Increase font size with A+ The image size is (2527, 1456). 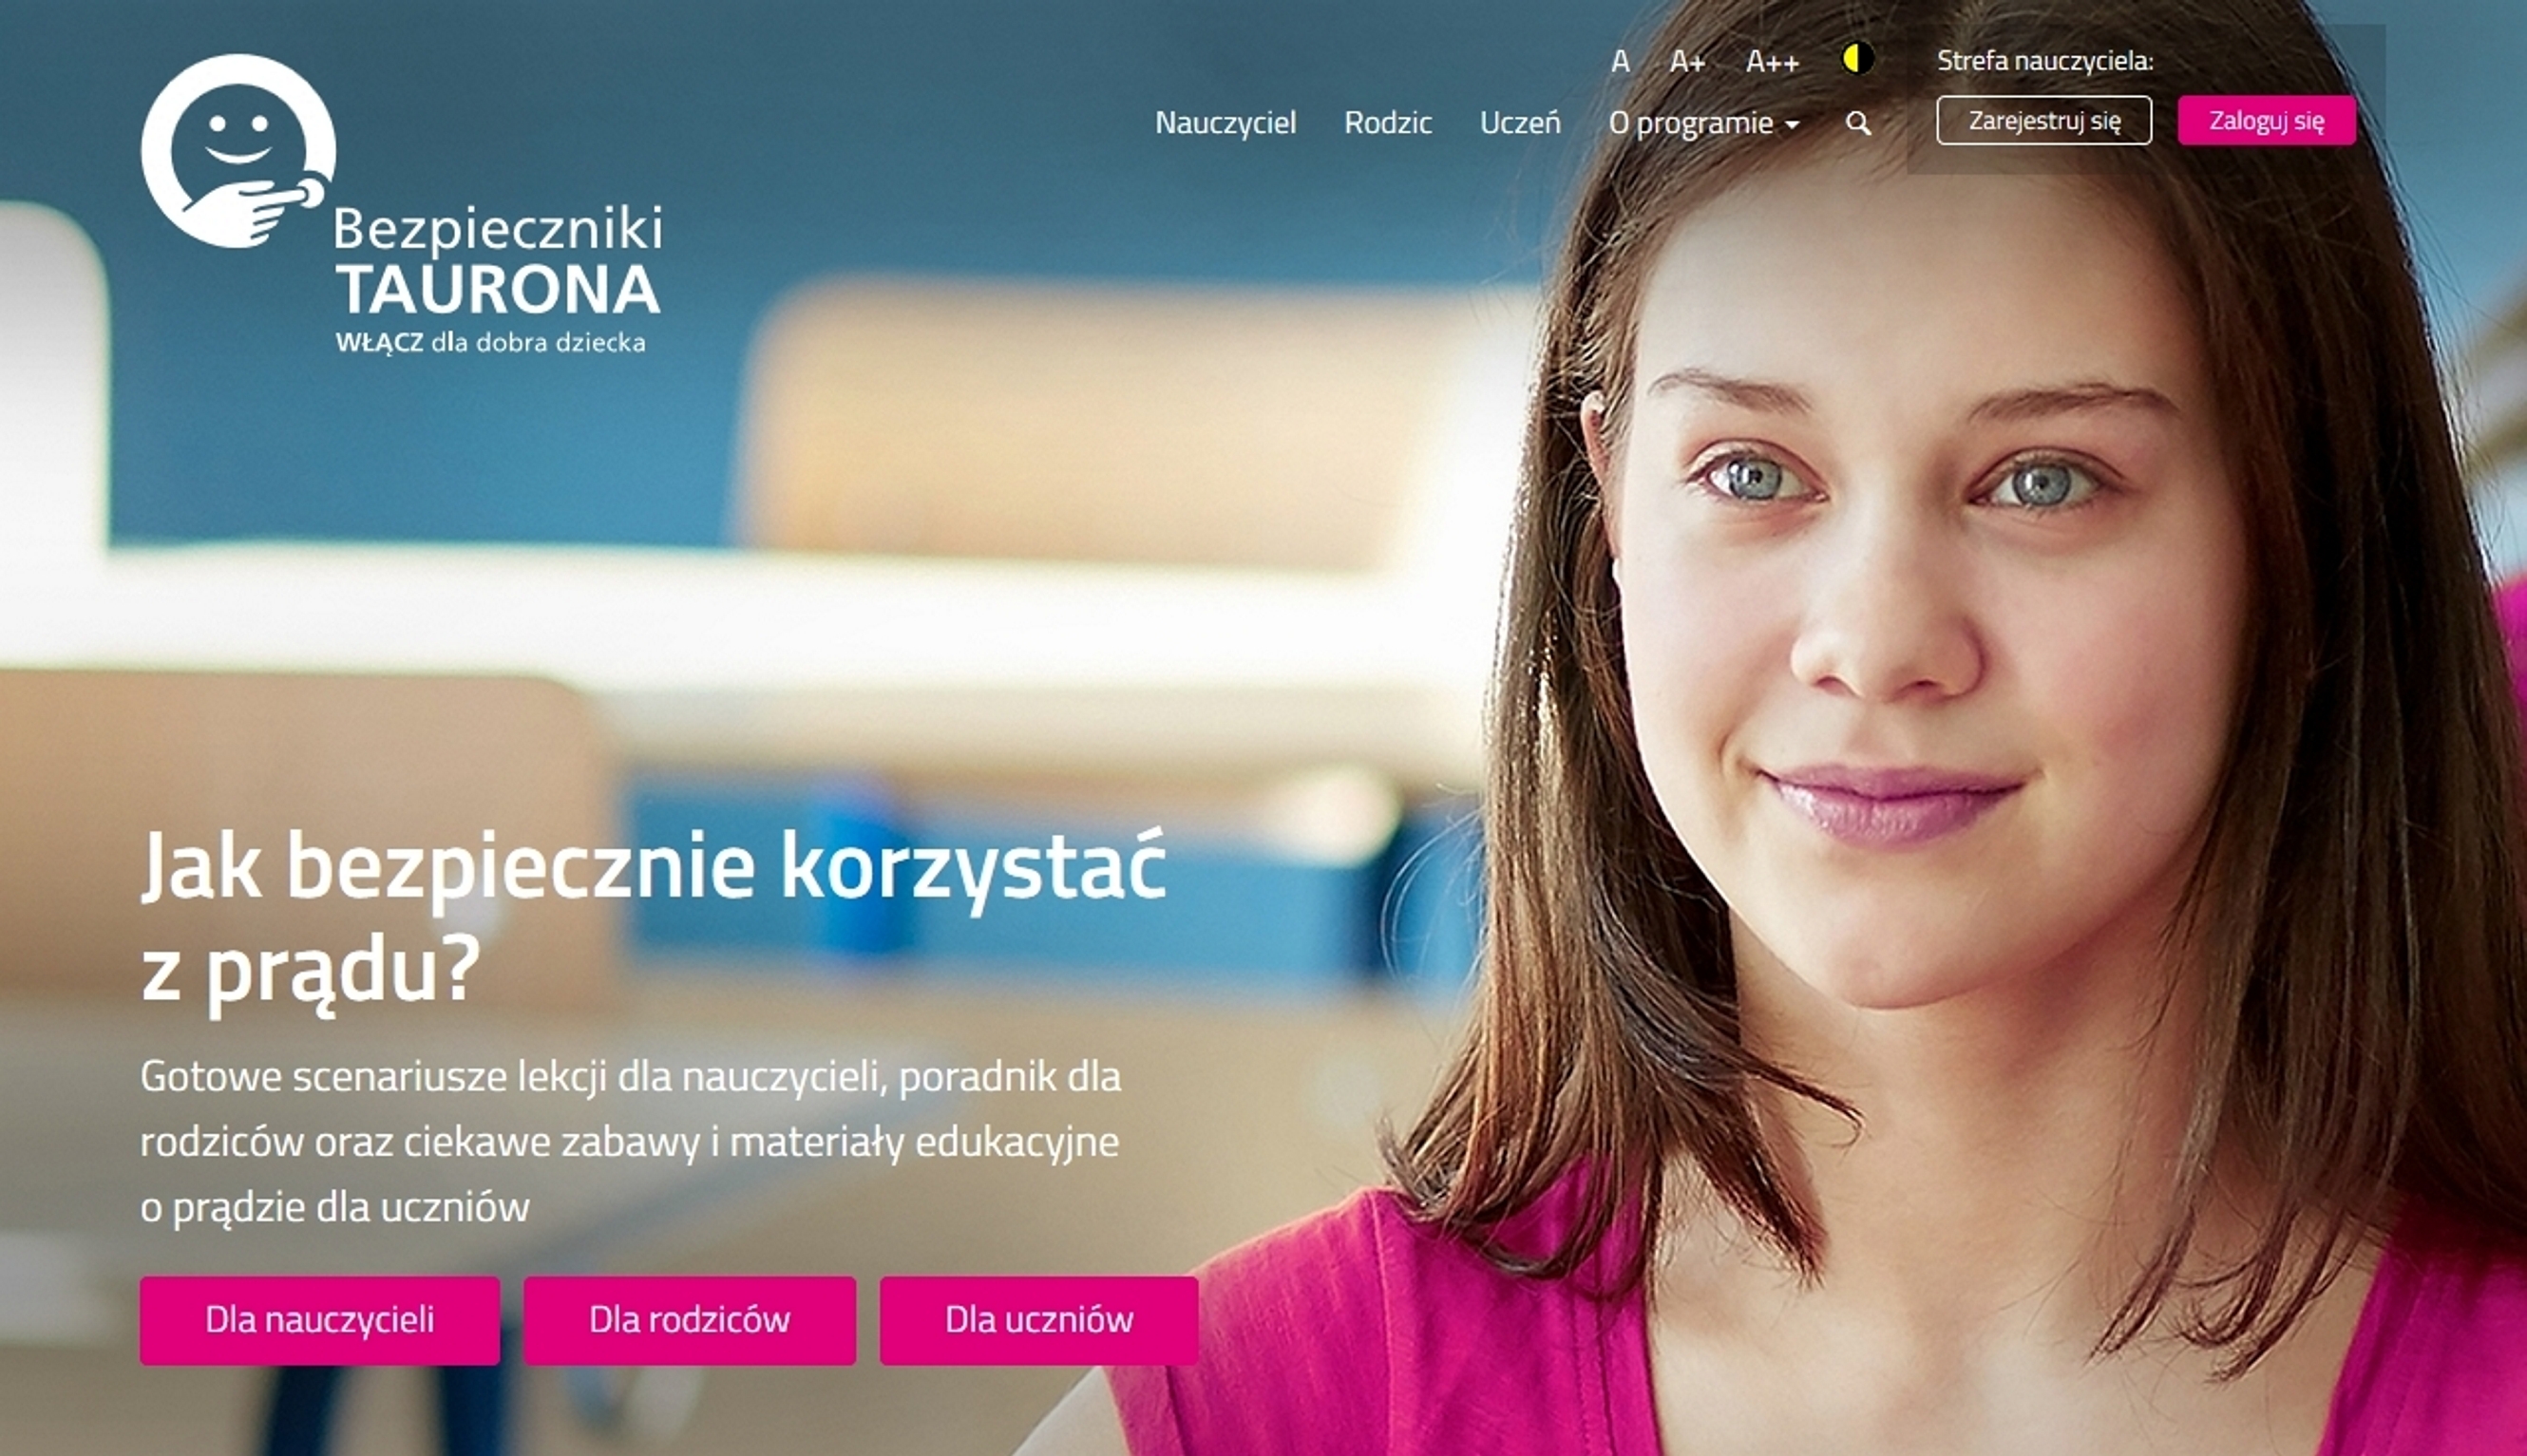coord(1687,61)
